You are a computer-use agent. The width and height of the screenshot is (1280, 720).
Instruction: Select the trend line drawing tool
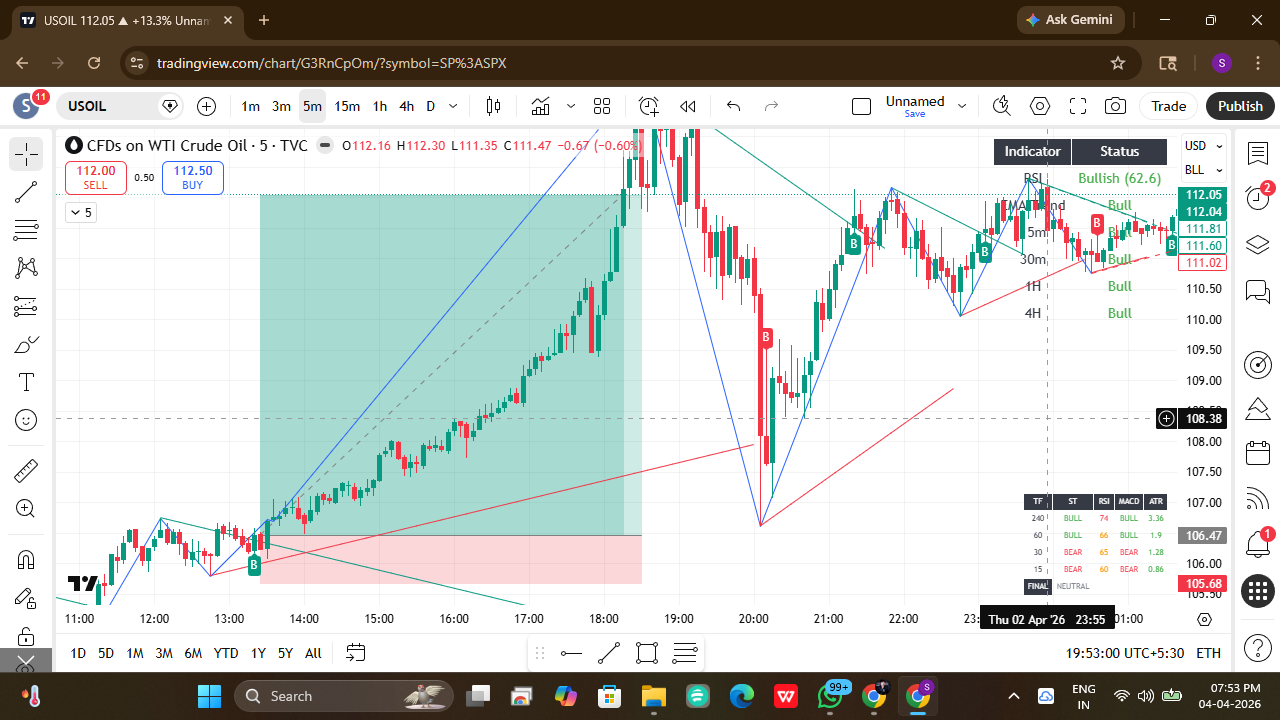[x=26, y=192]
